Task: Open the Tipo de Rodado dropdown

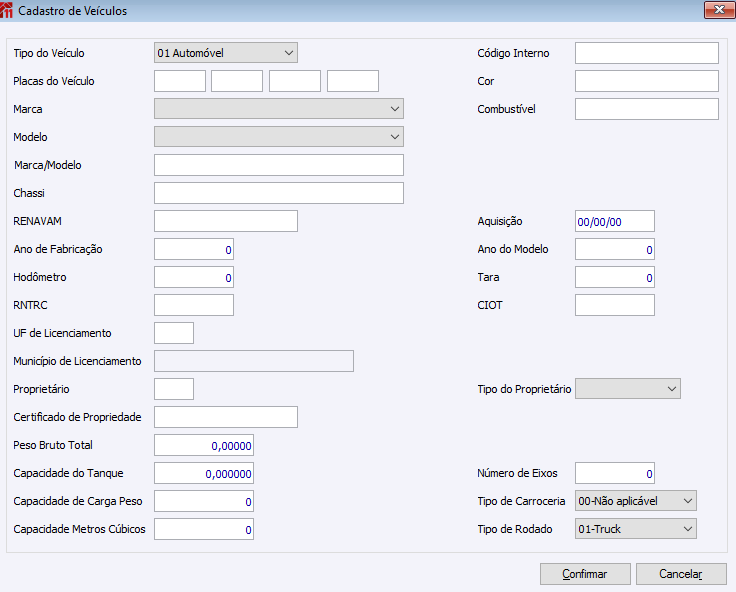Action: [x=636, y=529]
